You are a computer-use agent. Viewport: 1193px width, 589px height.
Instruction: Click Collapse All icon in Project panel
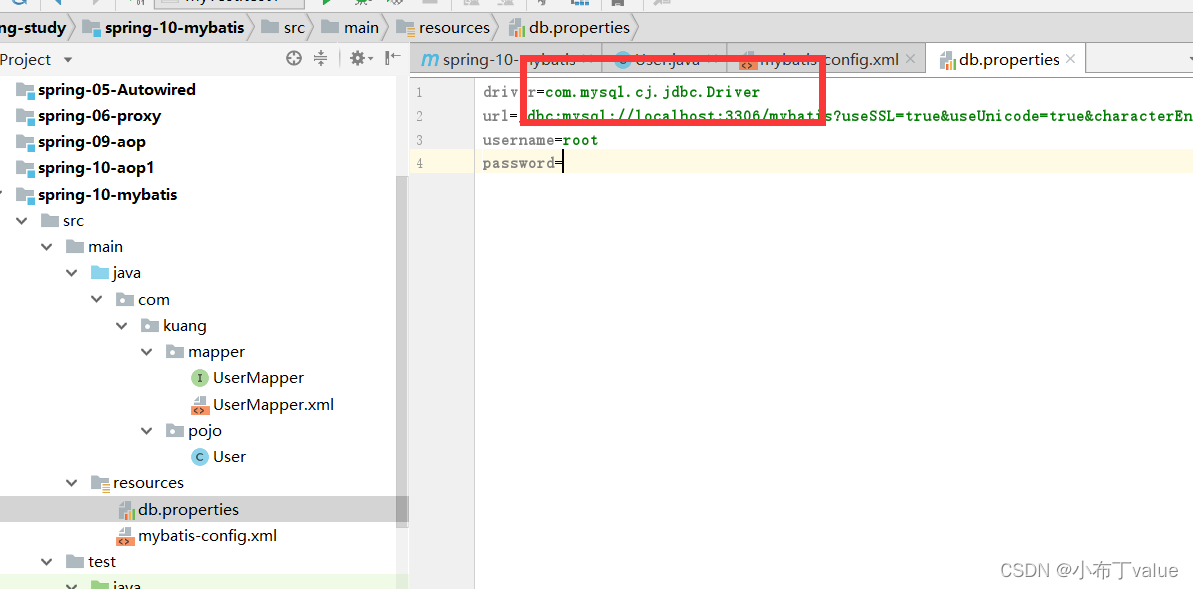(x=320, y=59)
